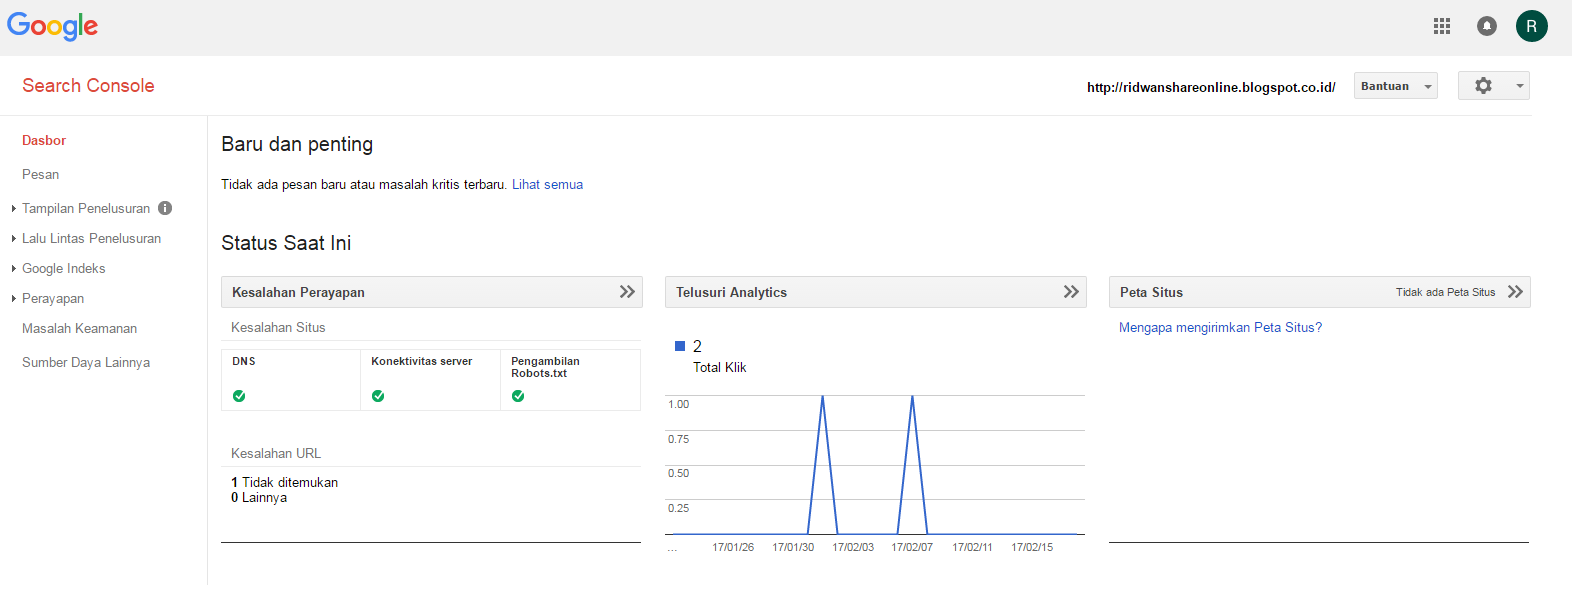1572x594 pixels.
Task: Open Sumber Daya Lainnya page
Action: pos(86,362)
